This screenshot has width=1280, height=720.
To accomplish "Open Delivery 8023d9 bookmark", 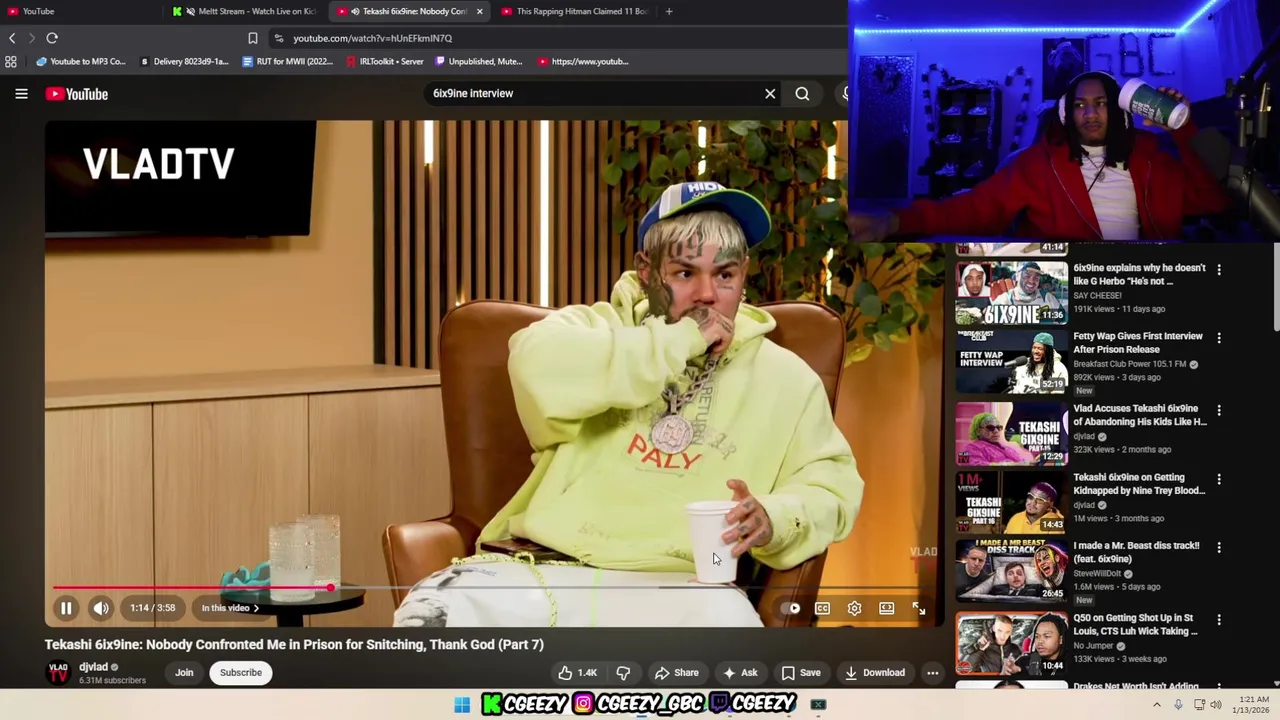I will coord(184,61).
